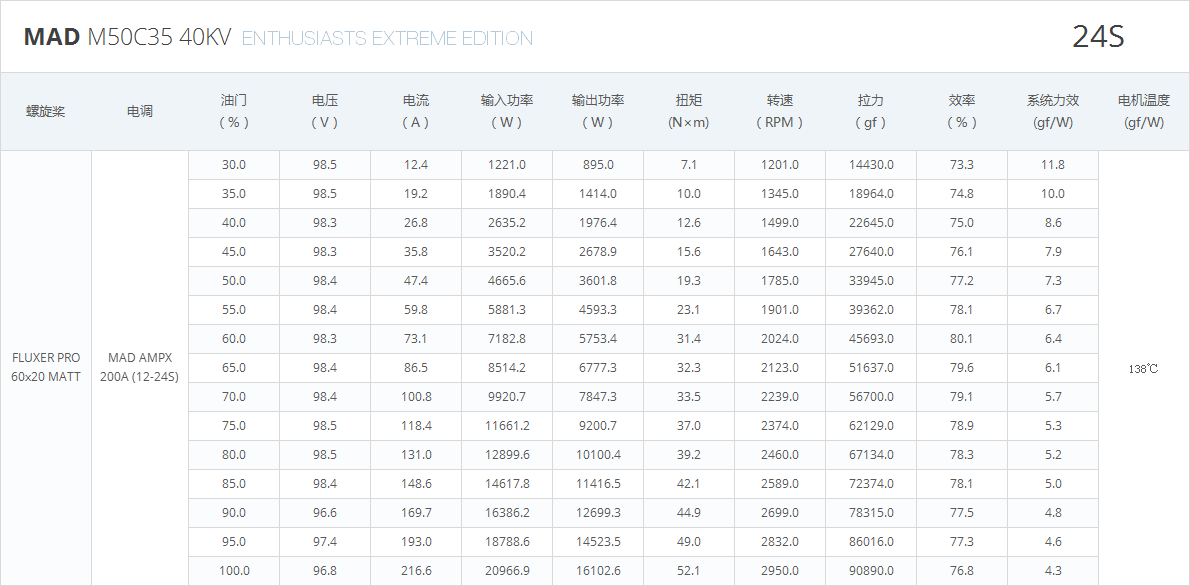
Task: Select throttle value '30.0' in first row
Action: pos(234,165)
